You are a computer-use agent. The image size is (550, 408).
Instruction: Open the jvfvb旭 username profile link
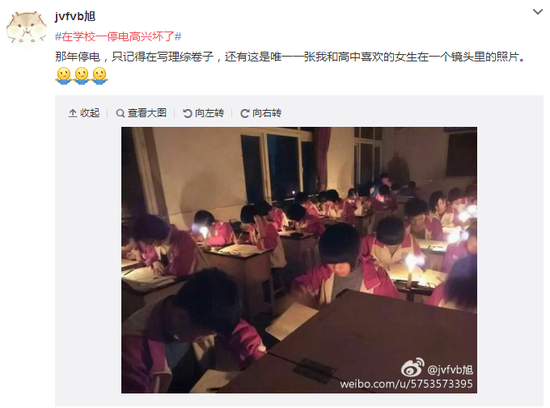75,16
